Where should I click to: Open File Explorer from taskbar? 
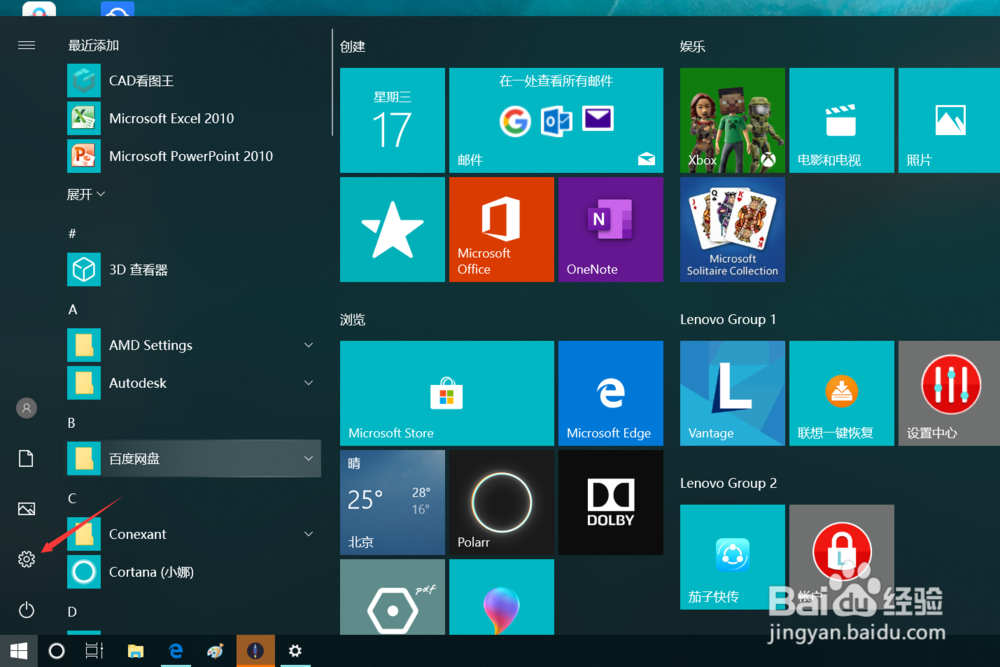coord(135,650)
